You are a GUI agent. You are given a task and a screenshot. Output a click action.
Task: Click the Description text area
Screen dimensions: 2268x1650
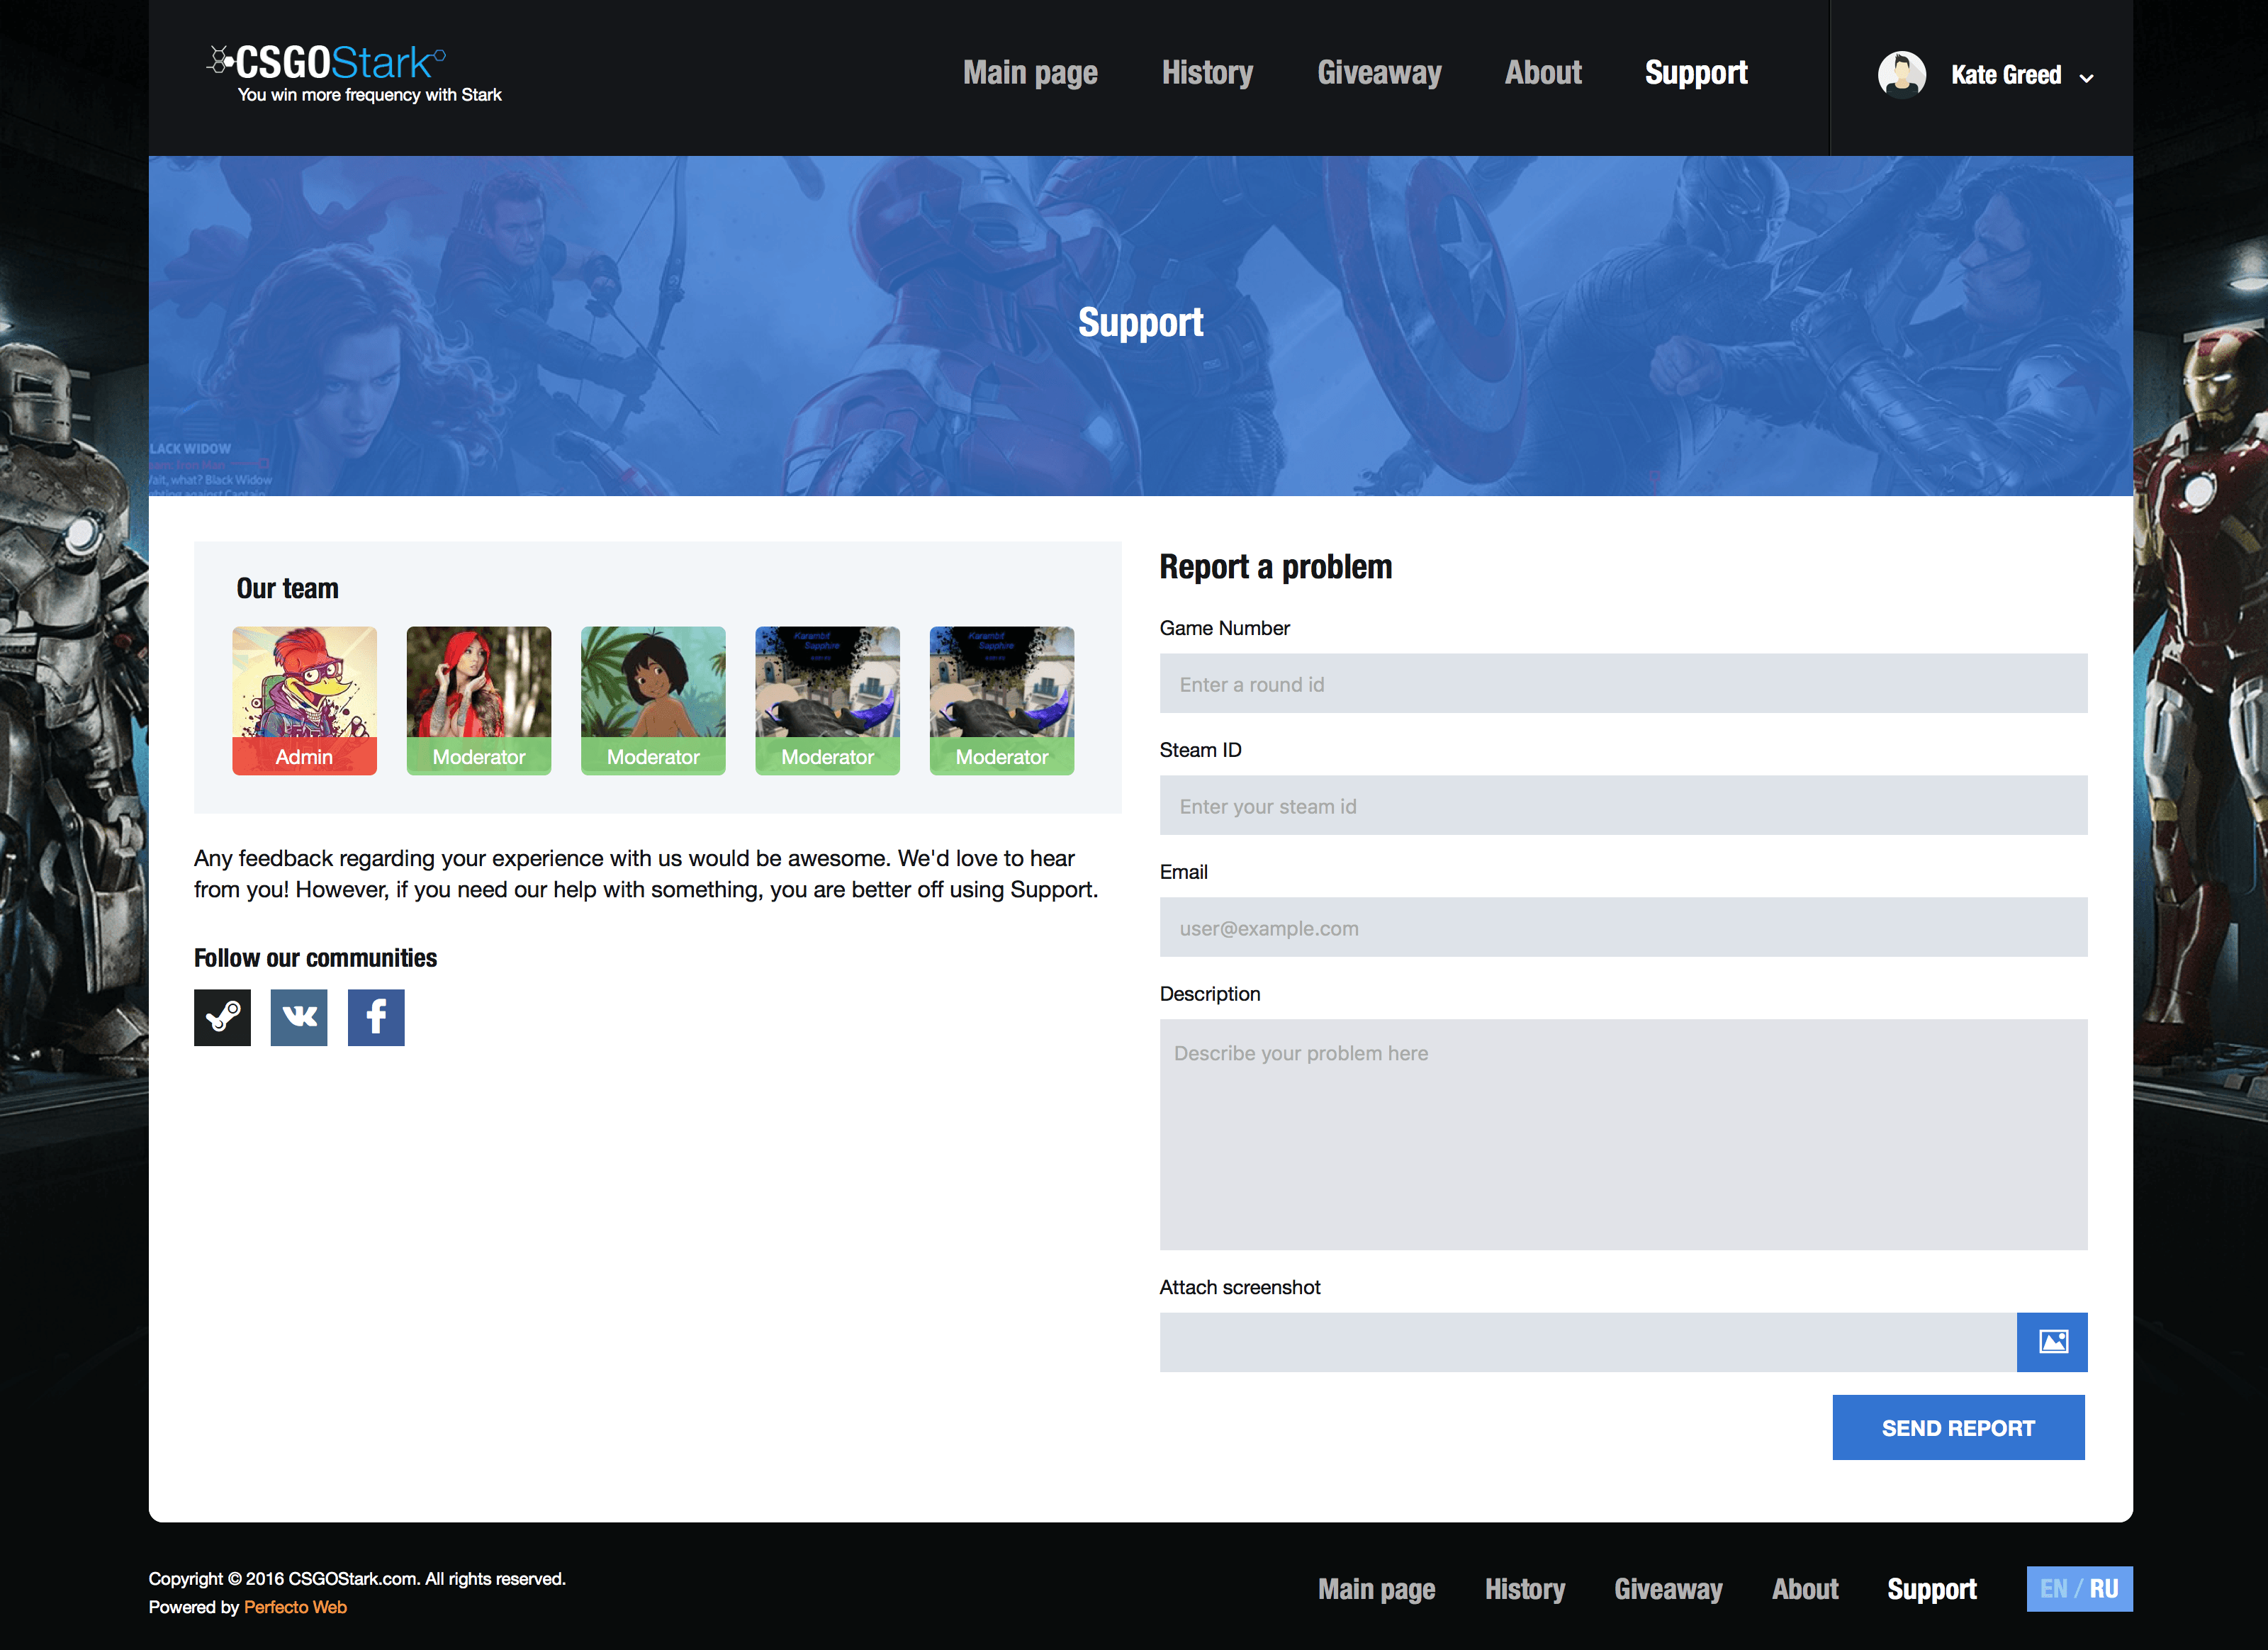click(x=1623, y=1134)
